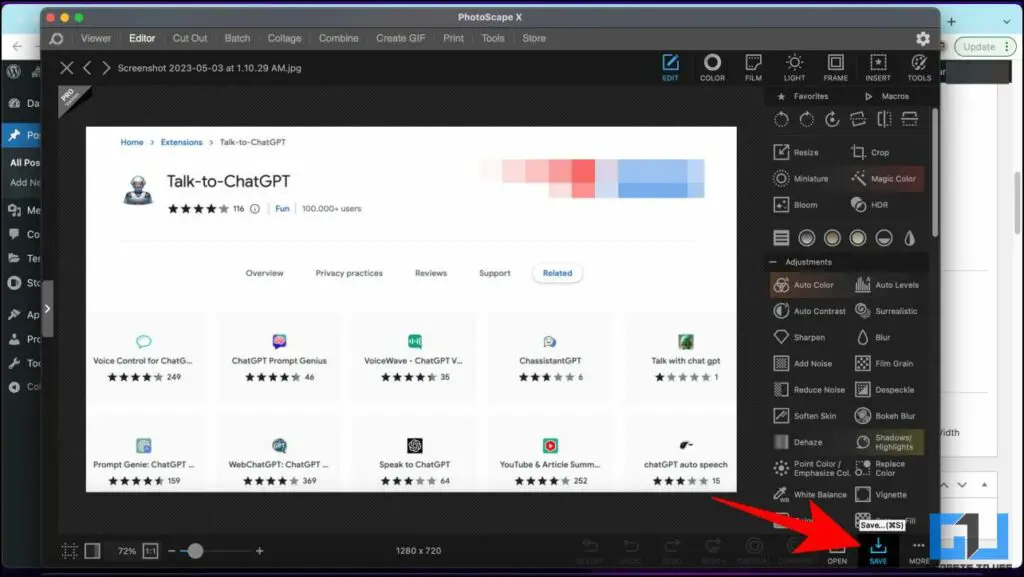Switch to the Viewer tab

(96, 39)
